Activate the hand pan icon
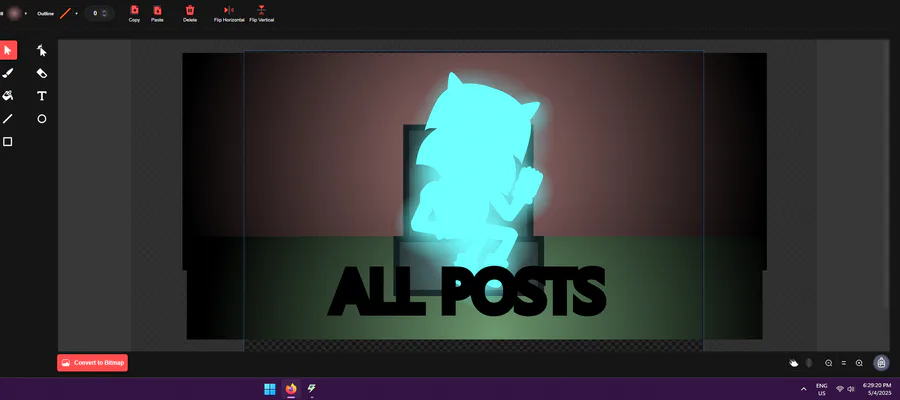The width and height of the screenshot is (900, 400). point(794,363)
